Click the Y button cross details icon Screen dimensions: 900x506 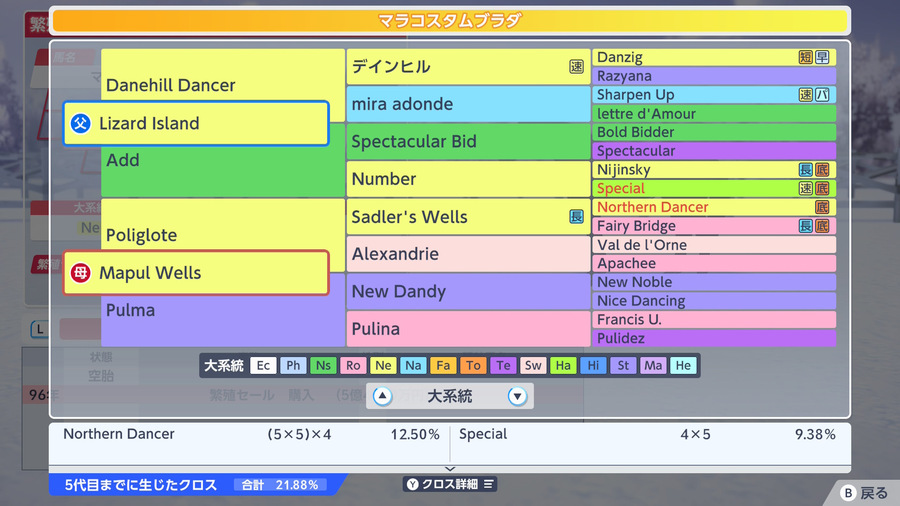413,484
